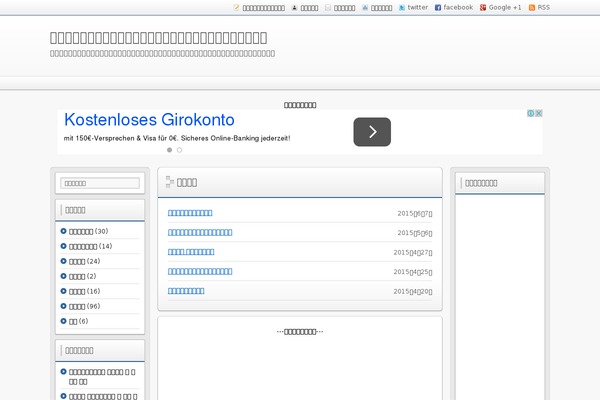Viewport: 600px width, 400px height.
Task: Click the person-icon link in top bar
Action: (305, 8)
